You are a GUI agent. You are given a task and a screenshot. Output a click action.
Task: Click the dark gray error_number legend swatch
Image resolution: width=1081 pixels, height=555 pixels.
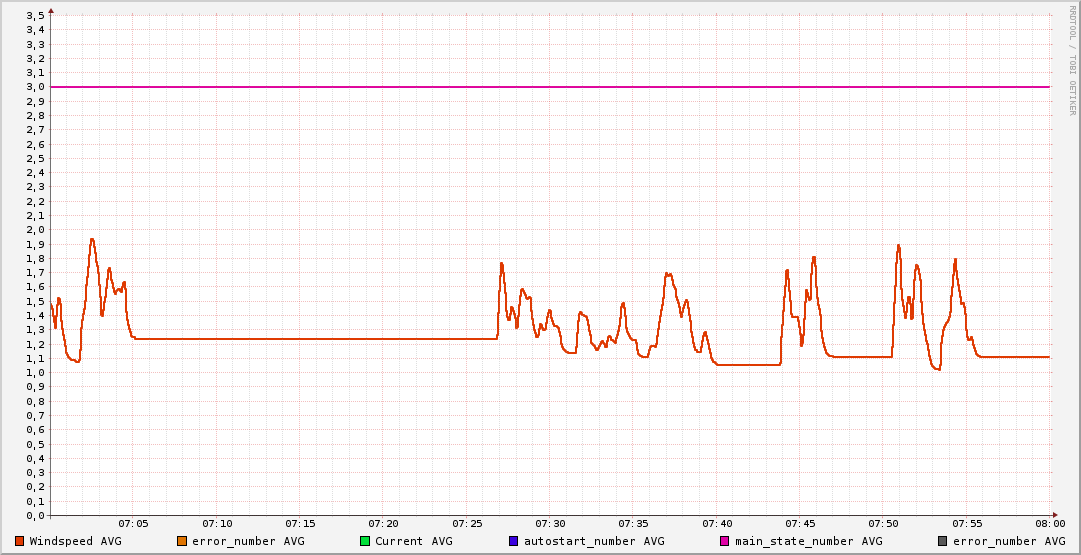coord(942,541)
